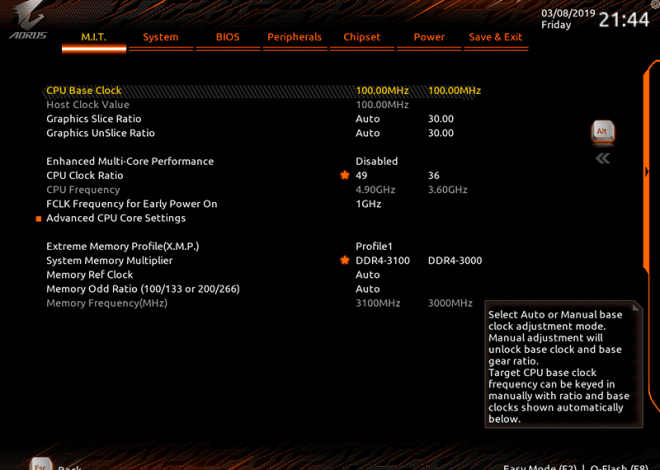Change Memory Ref Clock Auto value
660x470 pixels.
pos(367,275)
